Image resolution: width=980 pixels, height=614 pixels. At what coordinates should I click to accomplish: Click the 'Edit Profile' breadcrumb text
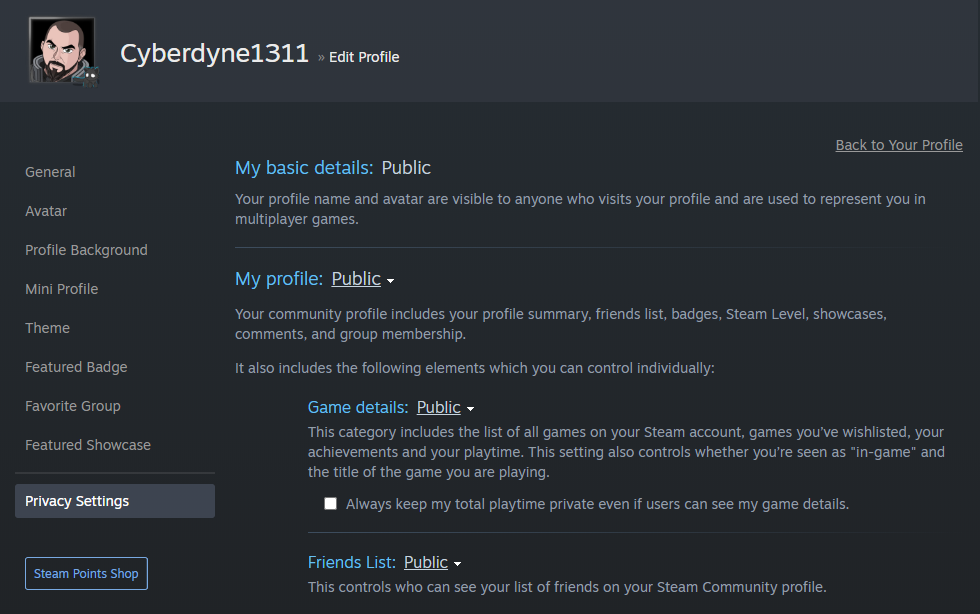click(x=364, y=57)
